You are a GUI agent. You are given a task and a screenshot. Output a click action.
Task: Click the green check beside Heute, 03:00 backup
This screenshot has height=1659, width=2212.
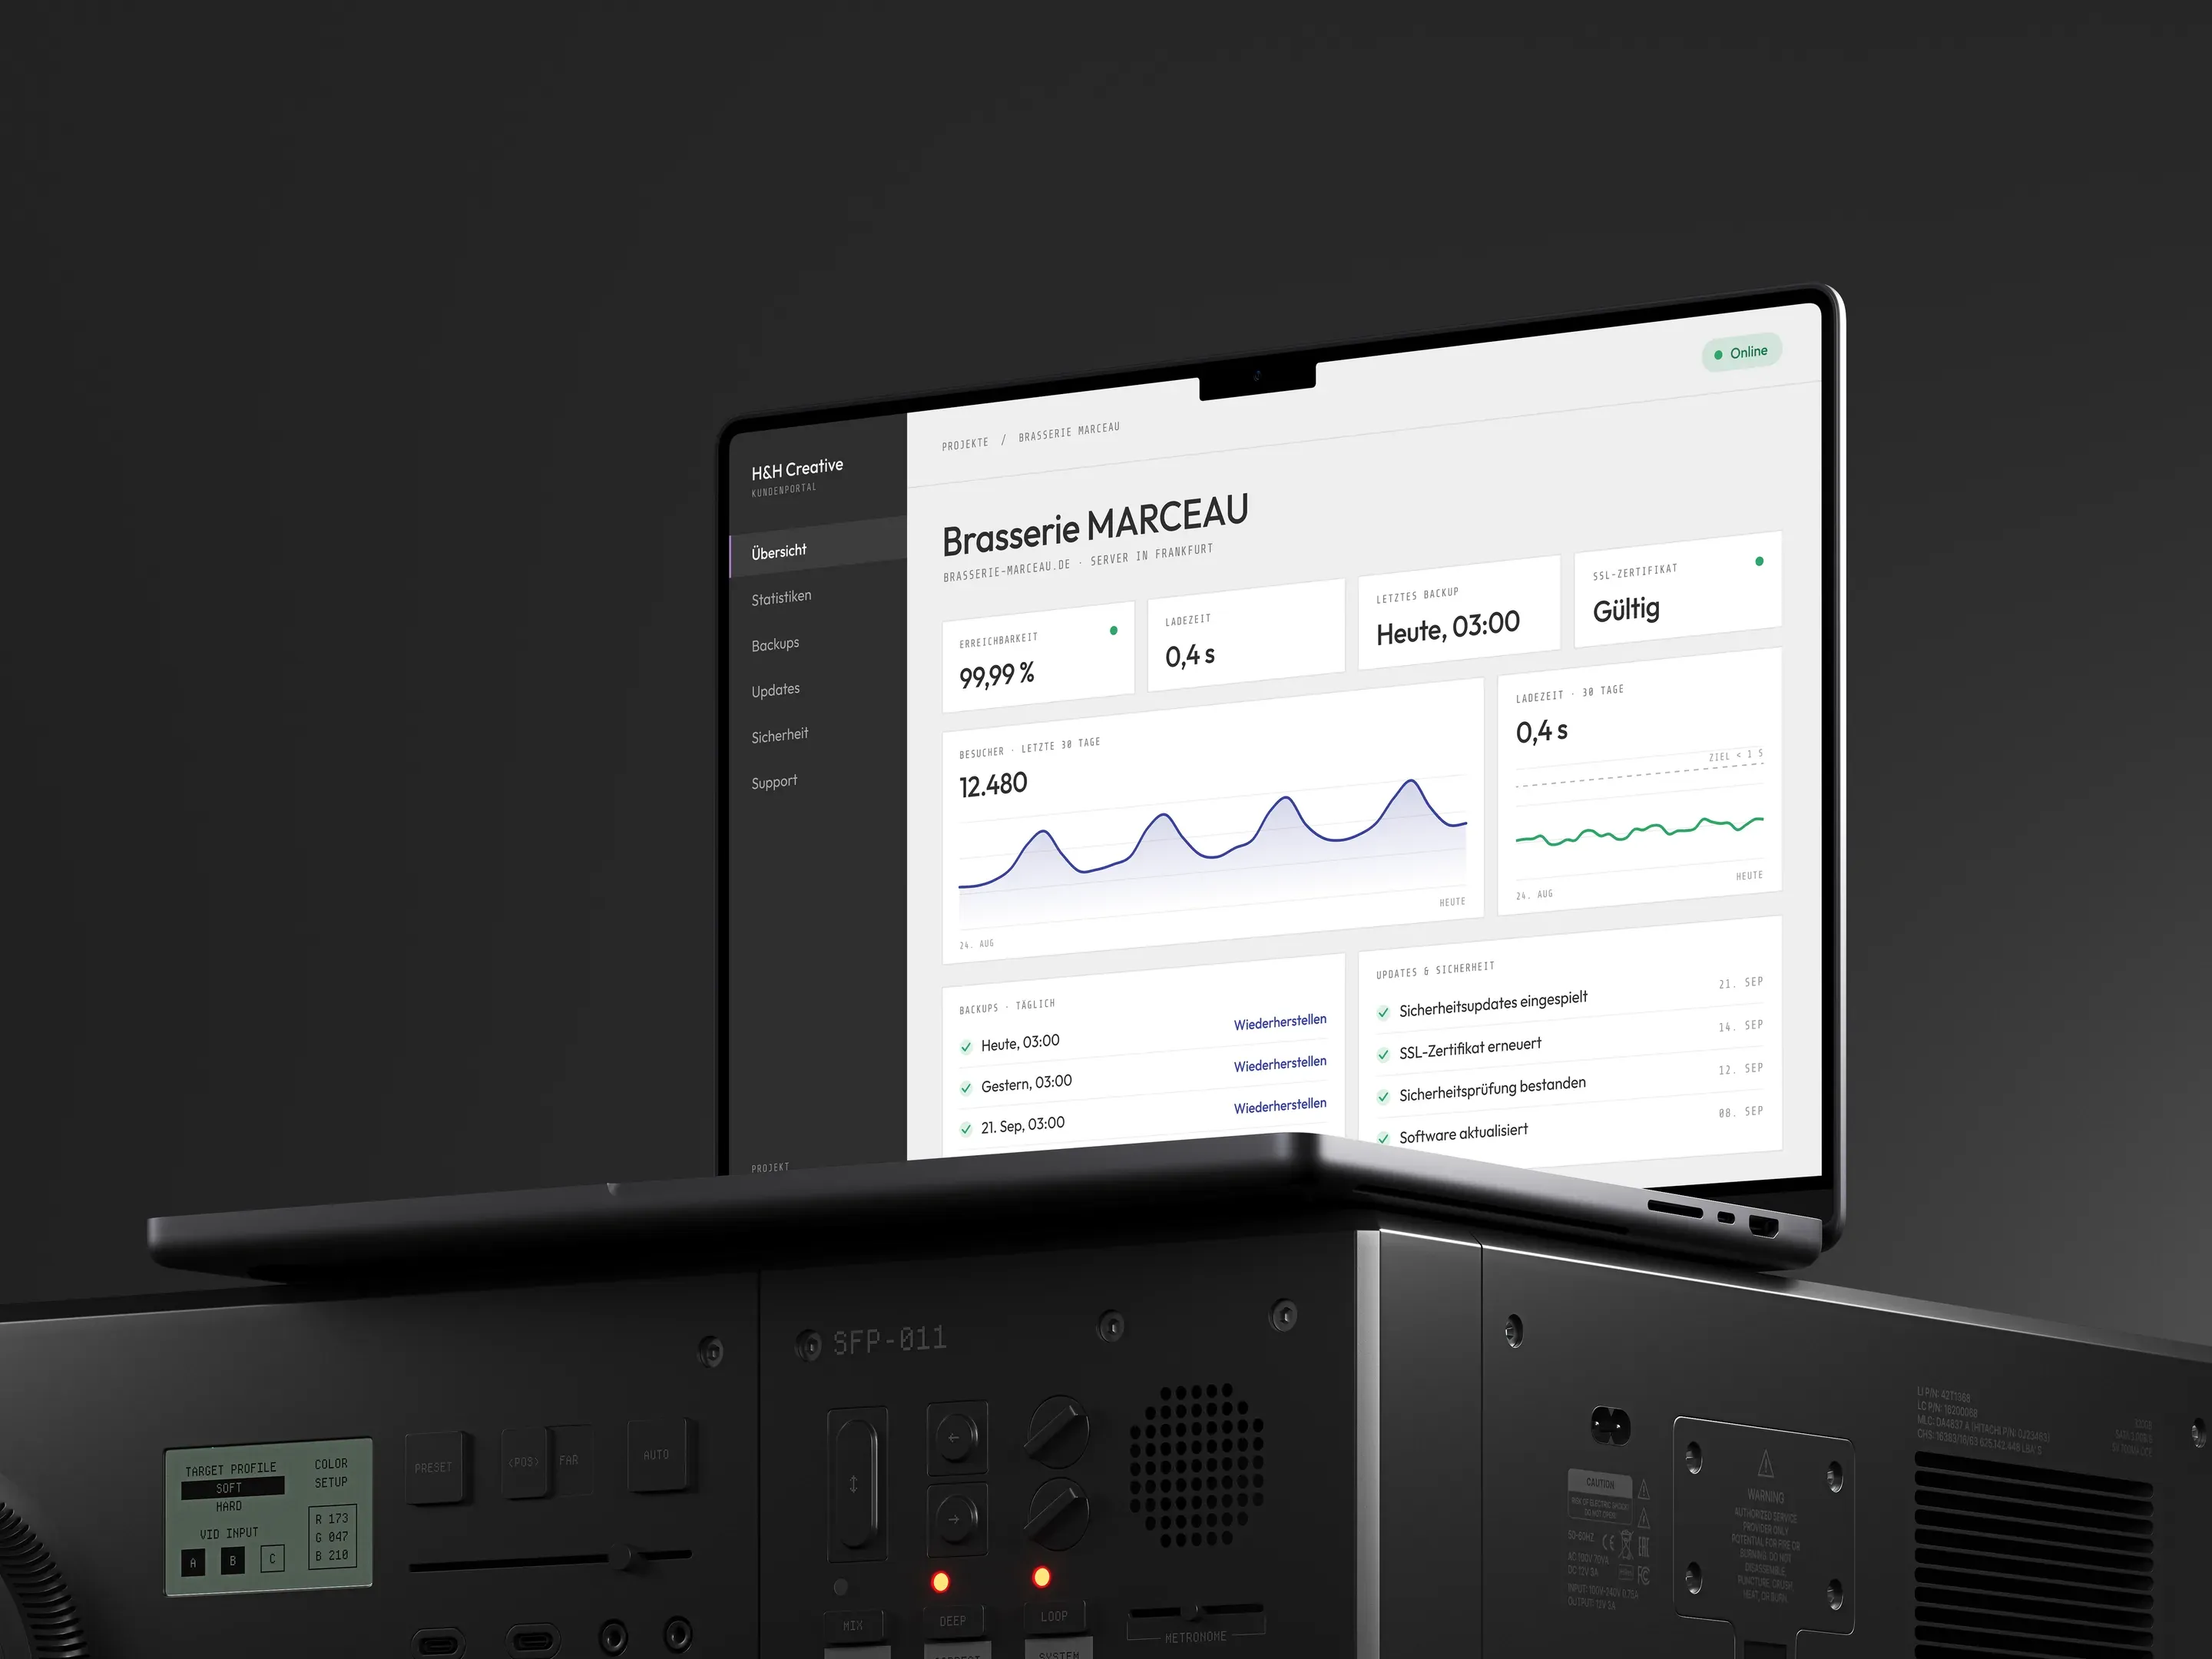tap(966, 1047)
